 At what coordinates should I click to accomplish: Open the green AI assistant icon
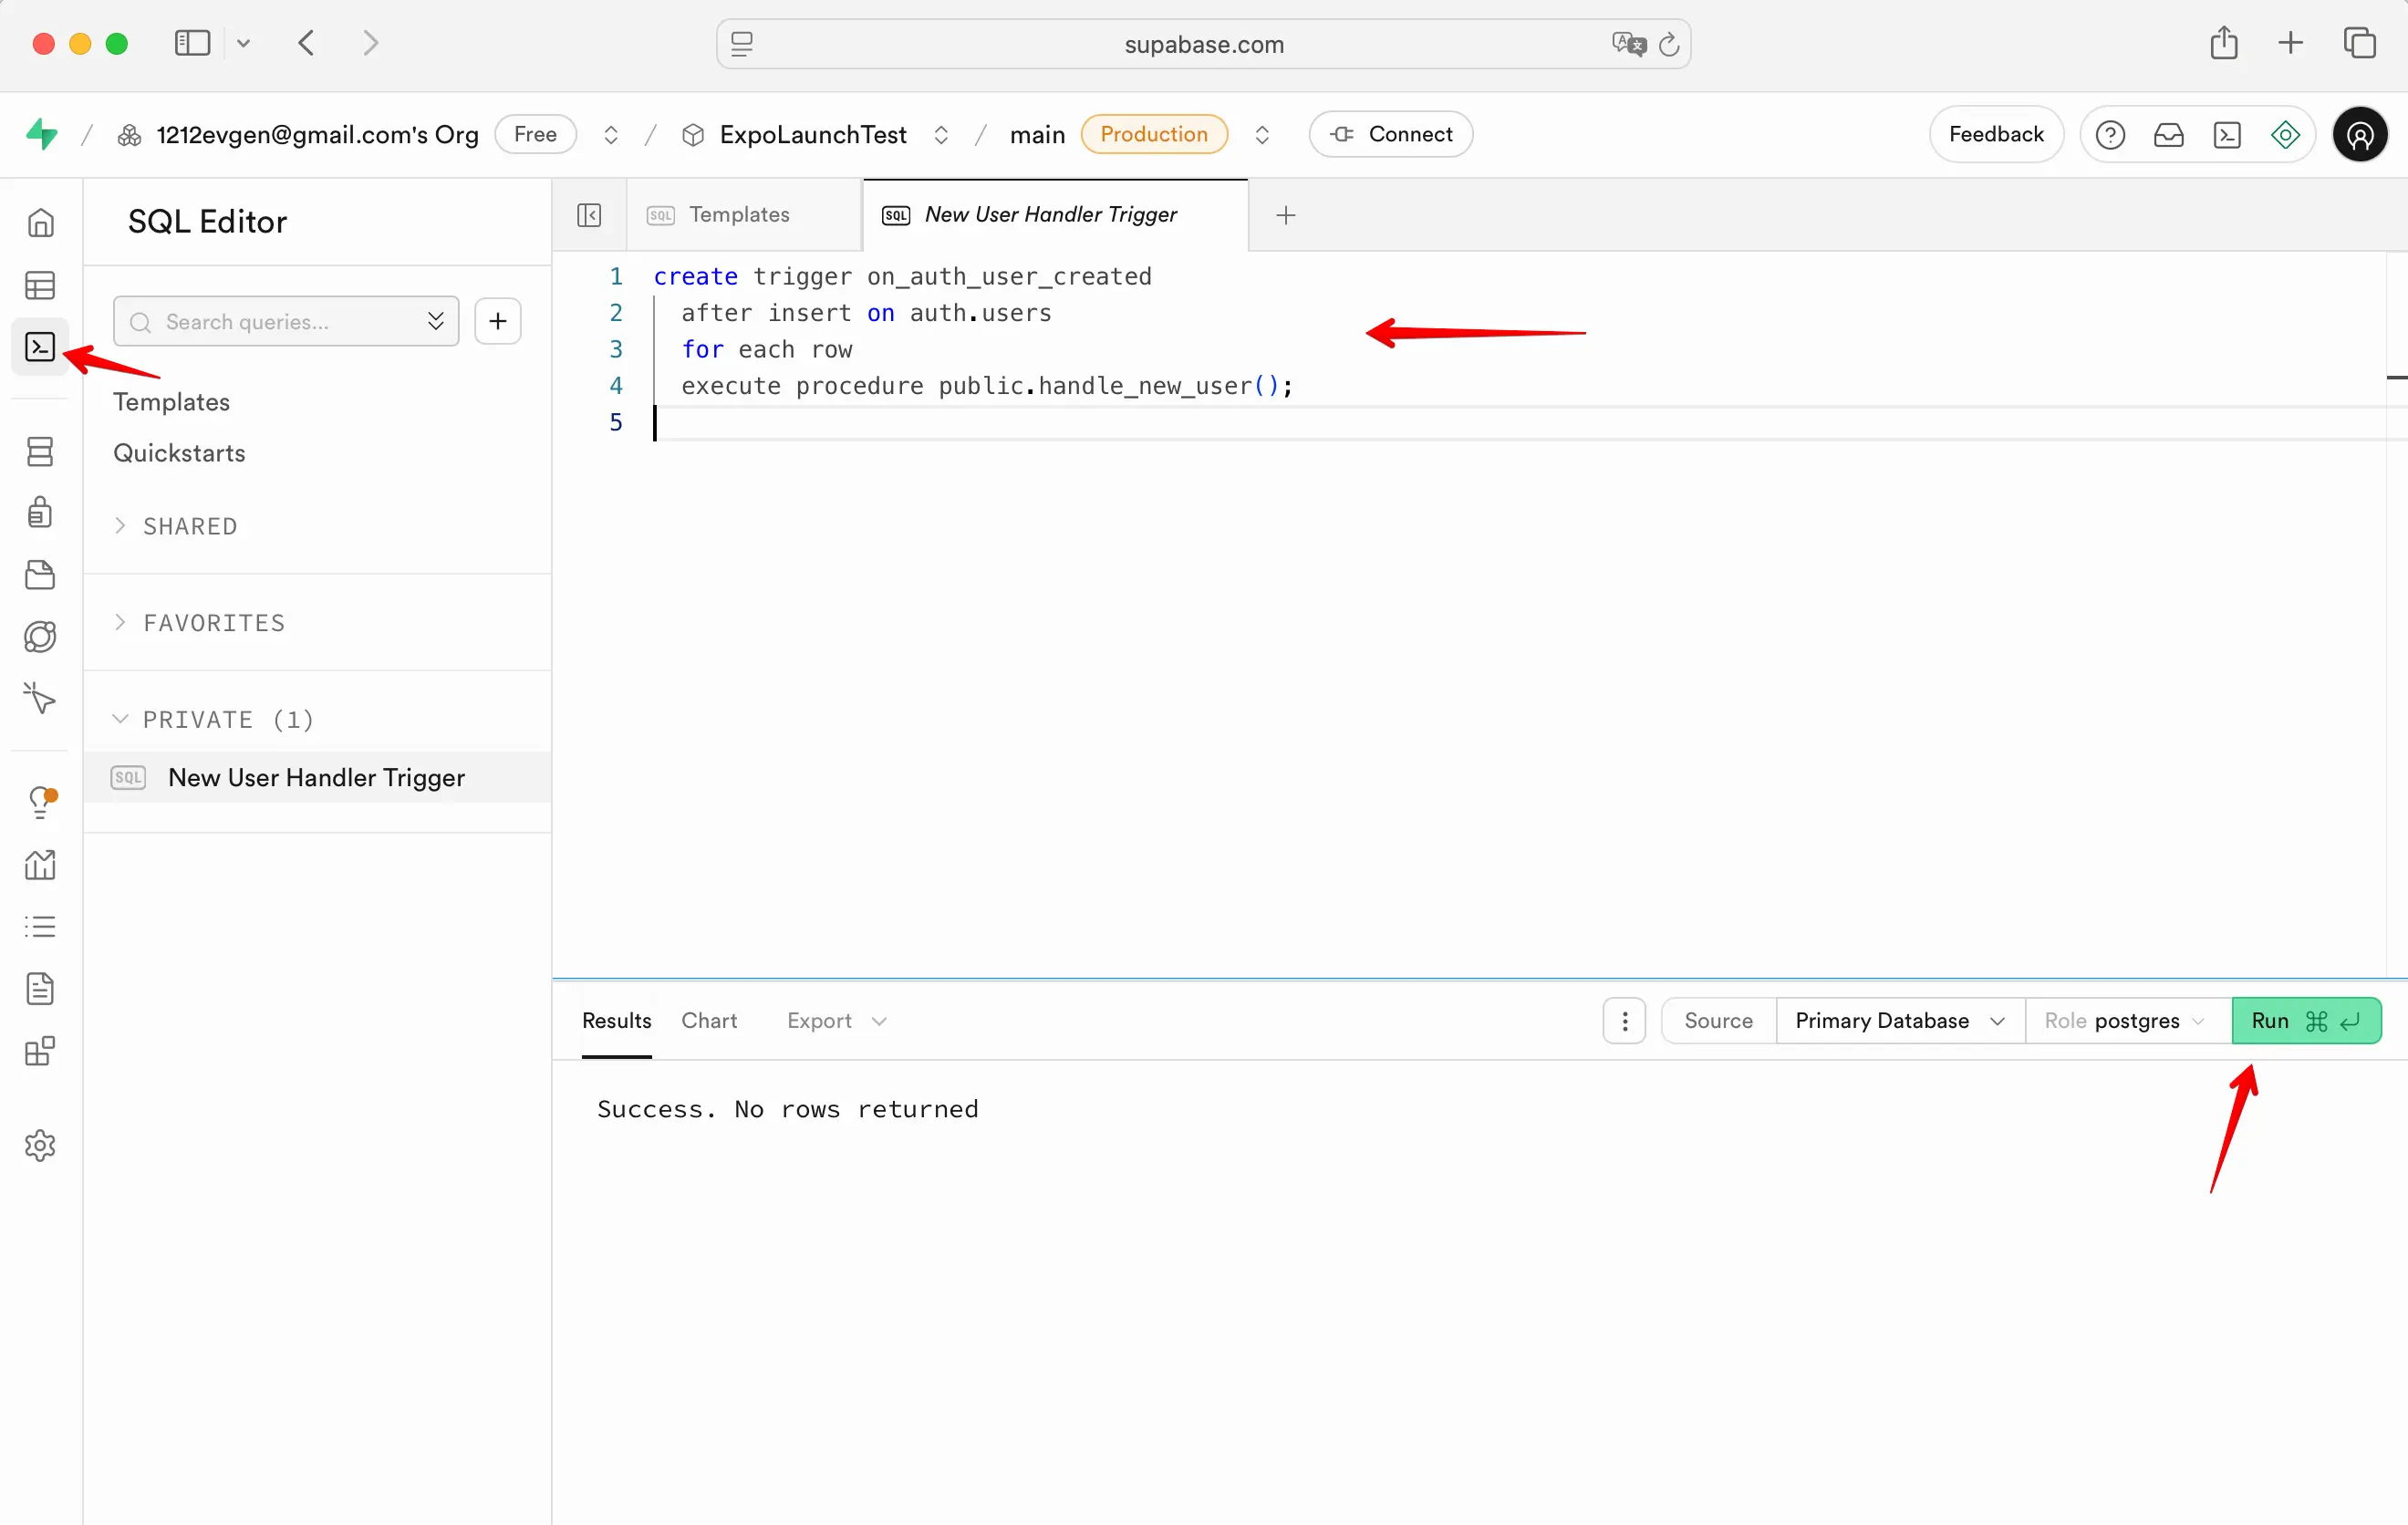point(2285,134)
